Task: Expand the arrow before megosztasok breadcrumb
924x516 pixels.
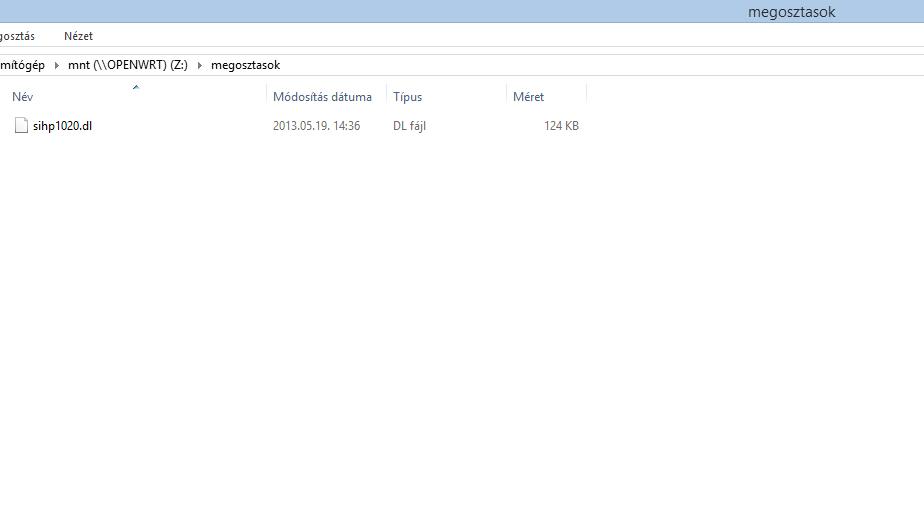Action: (x=200, y=65)
